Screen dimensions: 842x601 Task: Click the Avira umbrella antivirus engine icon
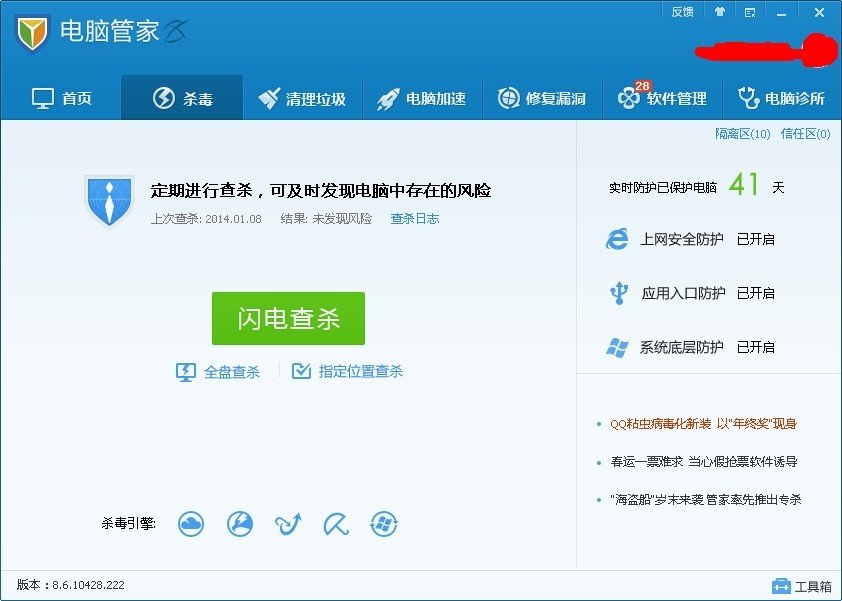(335, 524)
